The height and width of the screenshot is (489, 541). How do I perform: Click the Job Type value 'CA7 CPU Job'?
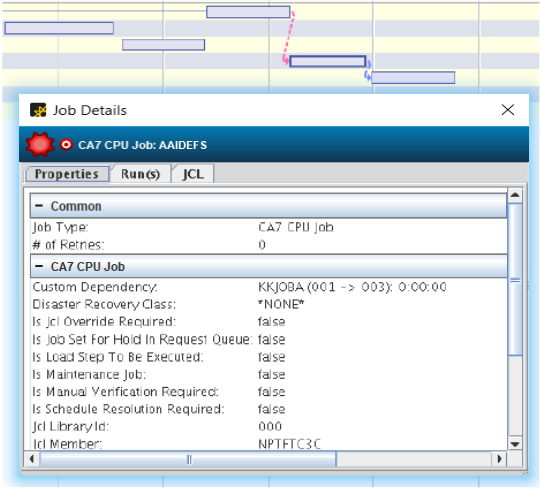[296, 227]
